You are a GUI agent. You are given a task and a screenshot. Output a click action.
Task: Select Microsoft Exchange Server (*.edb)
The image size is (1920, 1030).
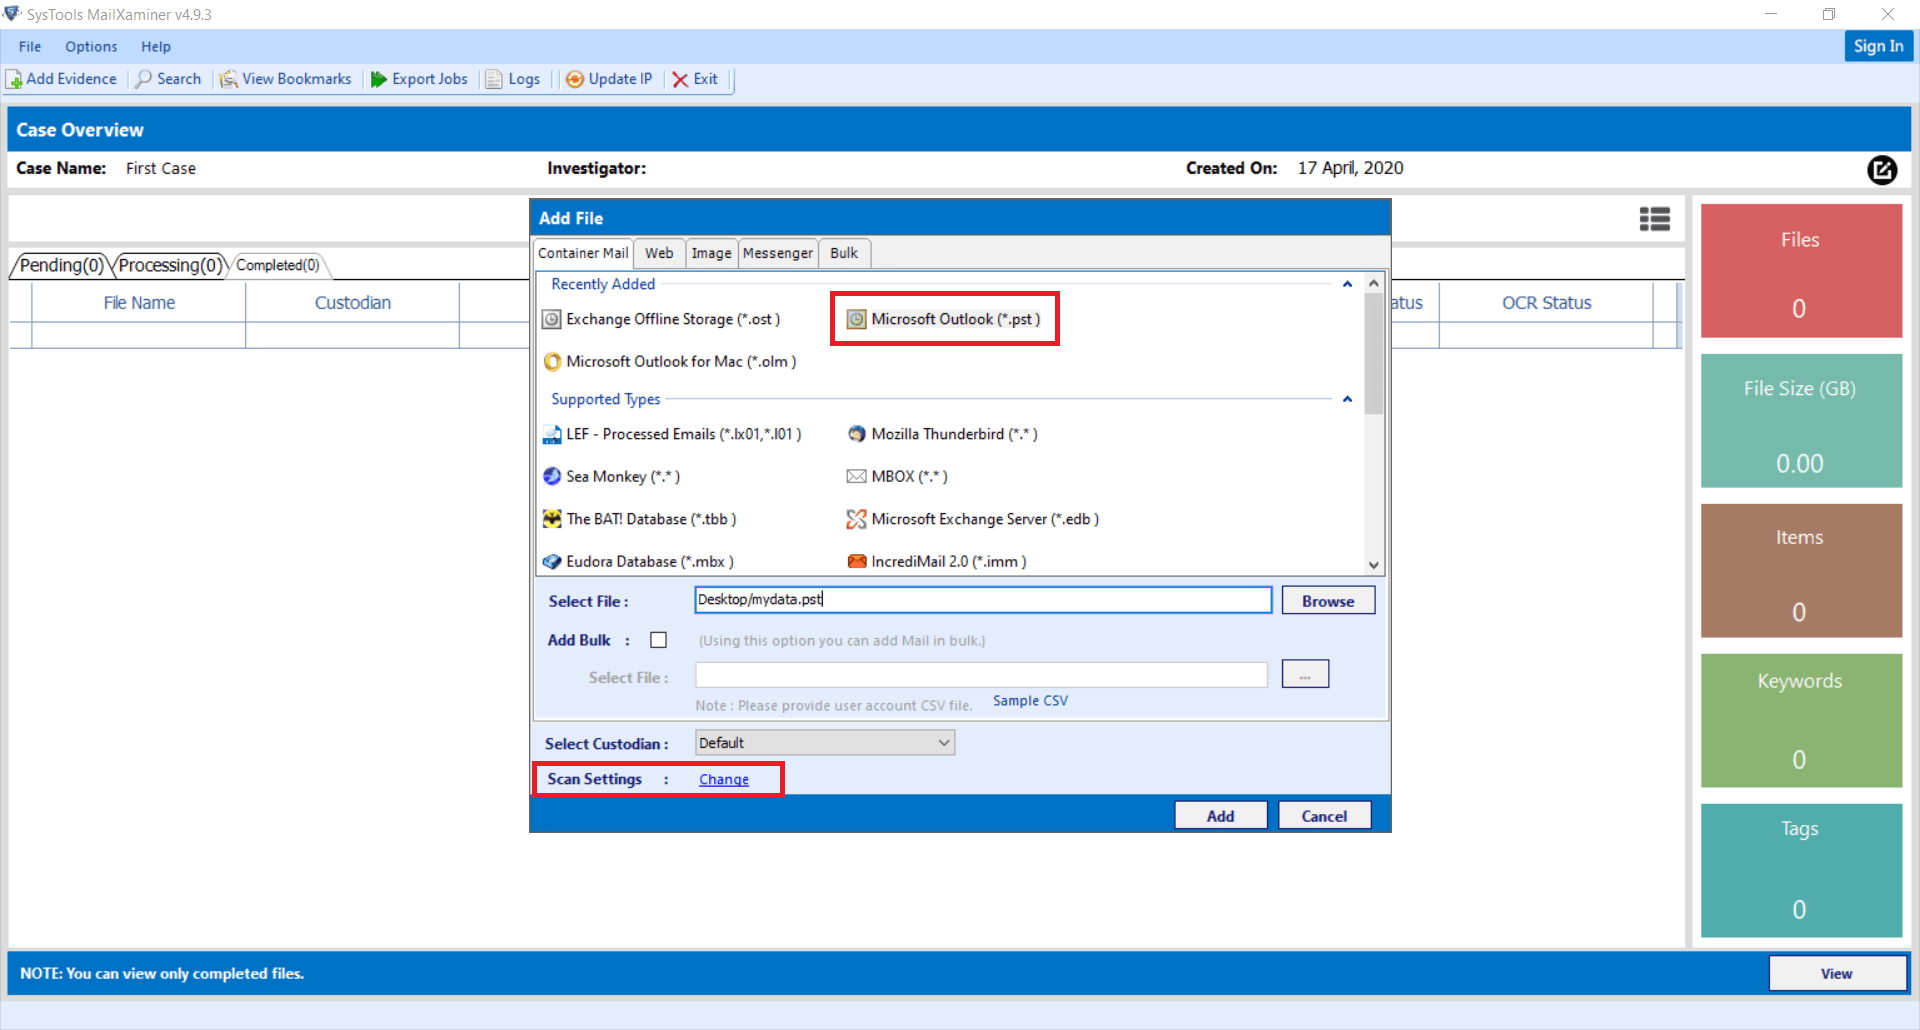[973, 519]
